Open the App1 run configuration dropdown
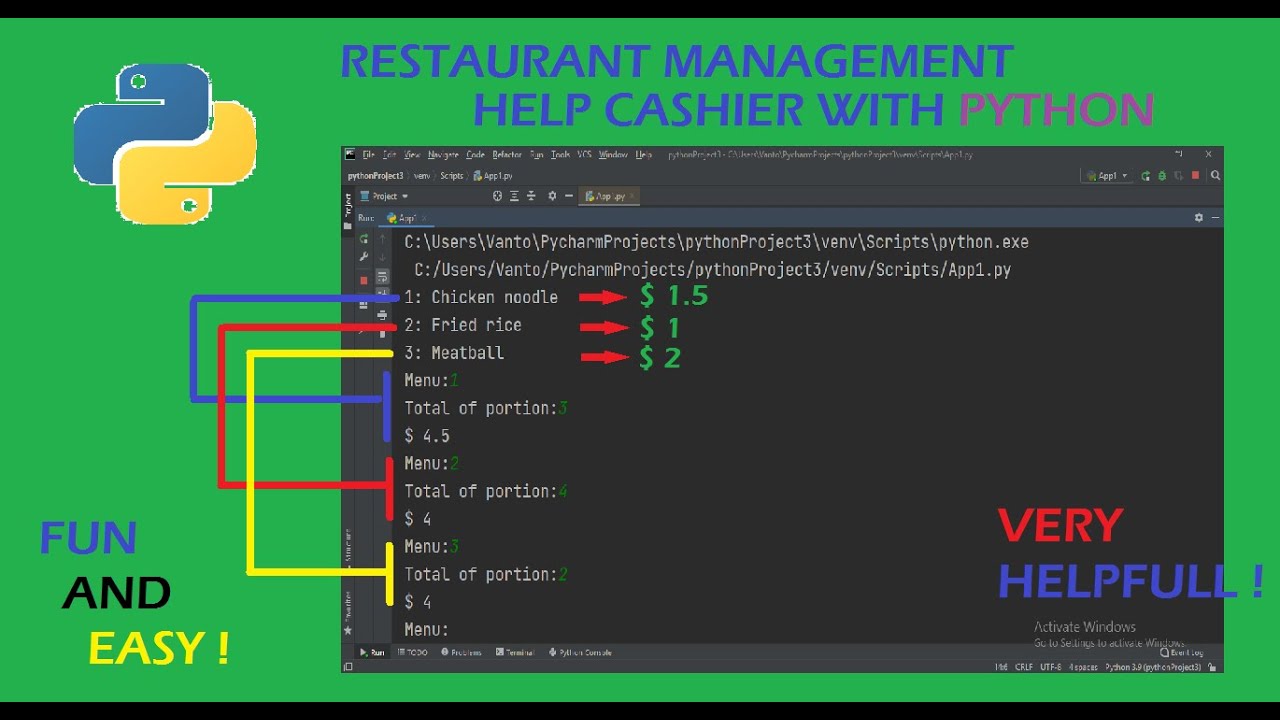The image size is (1280, 720). 1107,176
